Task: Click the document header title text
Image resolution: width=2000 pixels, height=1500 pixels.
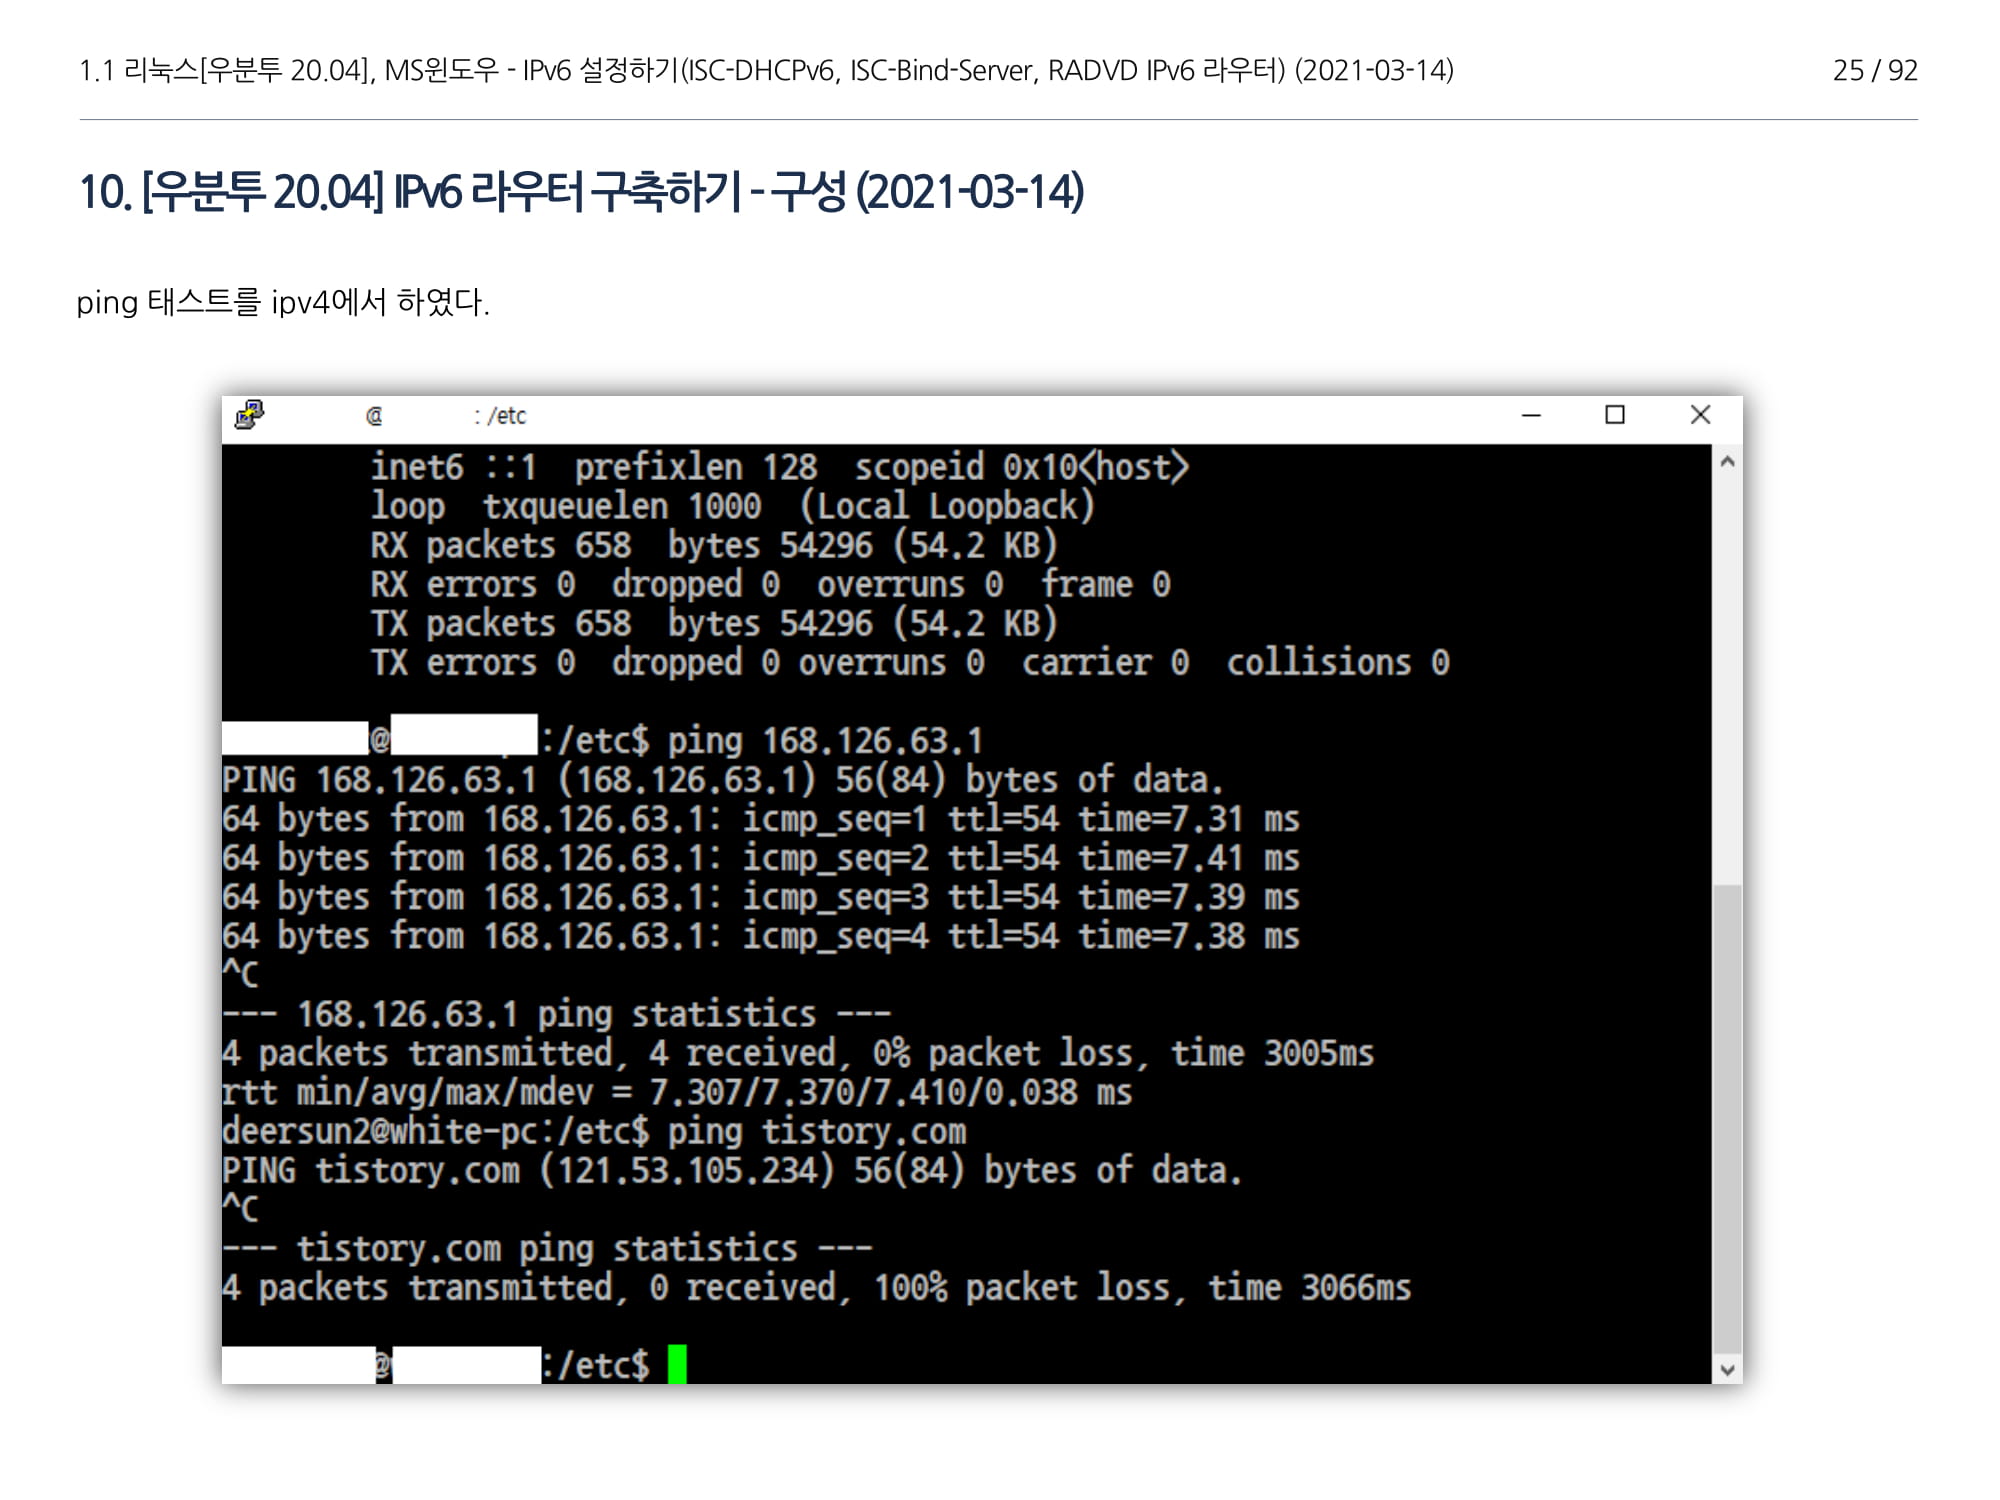Action: pyautogui.click(x=766, y=70)
